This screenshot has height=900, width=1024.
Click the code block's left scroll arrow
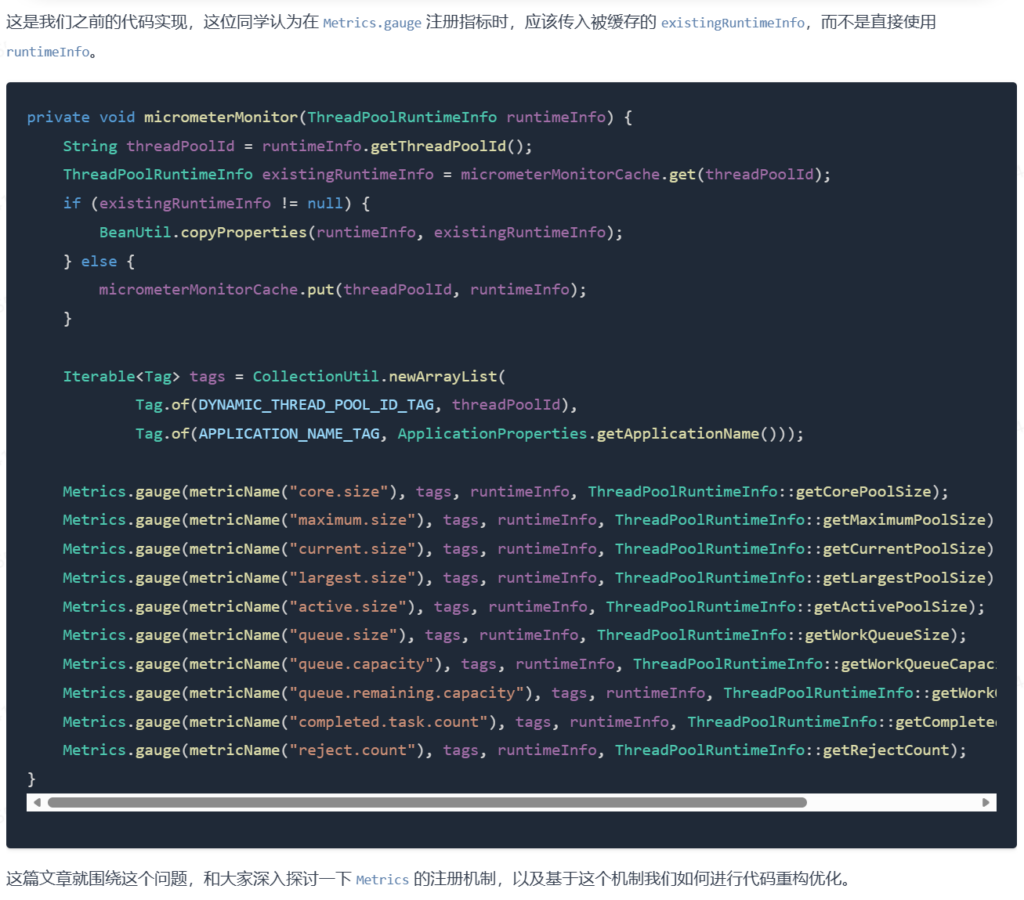[37, 802]
